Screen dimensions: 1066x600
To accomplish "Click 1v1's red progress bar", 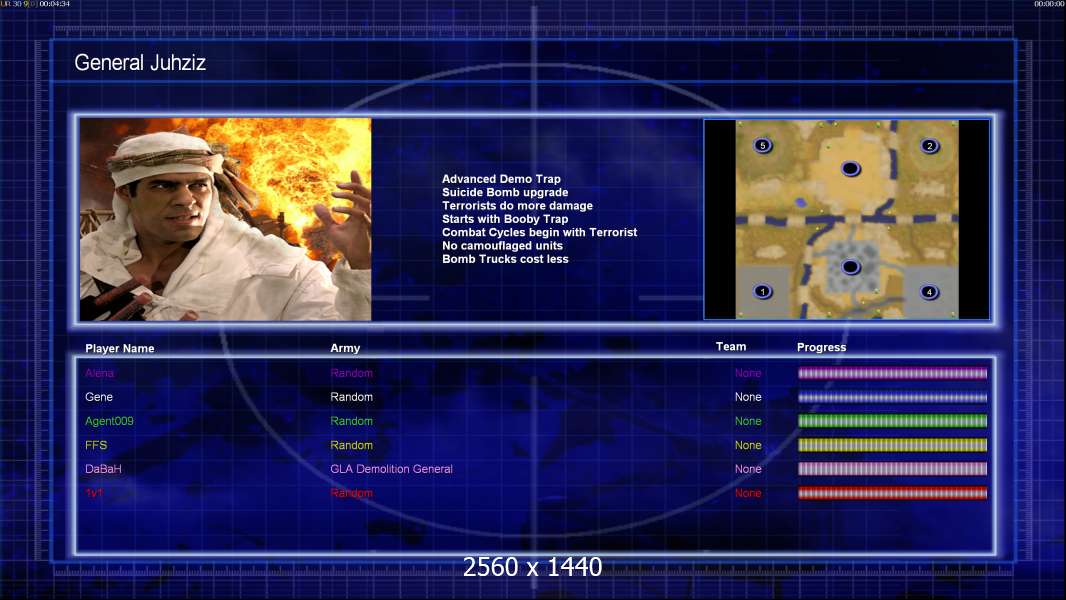I will tap(892, 493).
